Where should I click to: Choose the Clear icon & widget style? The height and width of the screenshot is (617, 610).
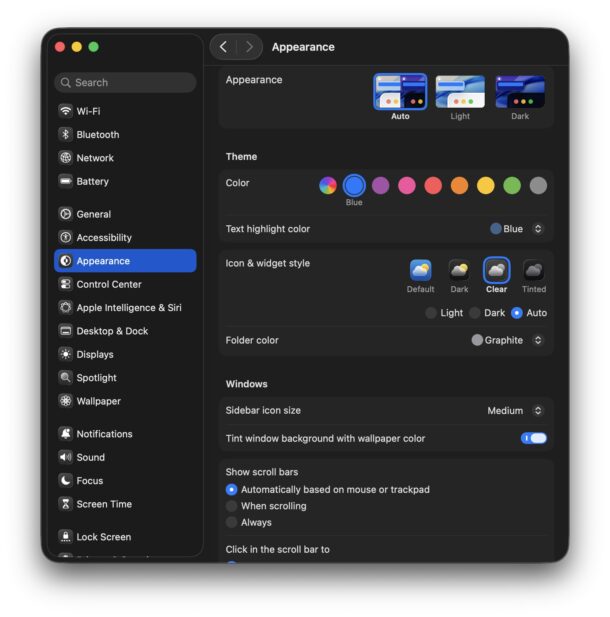tap(496, 270)
